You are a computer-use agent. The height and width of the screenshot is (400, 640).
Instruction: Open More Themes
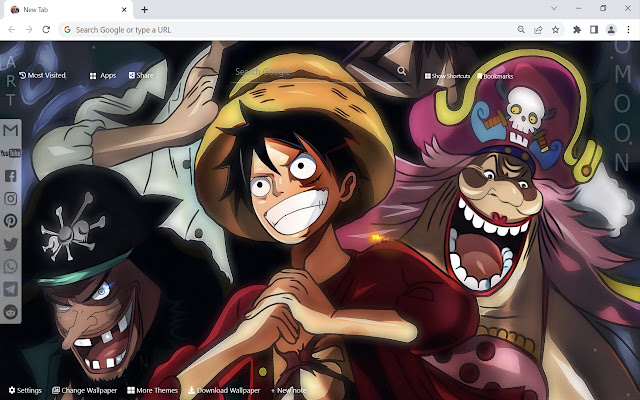pyautogui.click(x=152, y=390)
